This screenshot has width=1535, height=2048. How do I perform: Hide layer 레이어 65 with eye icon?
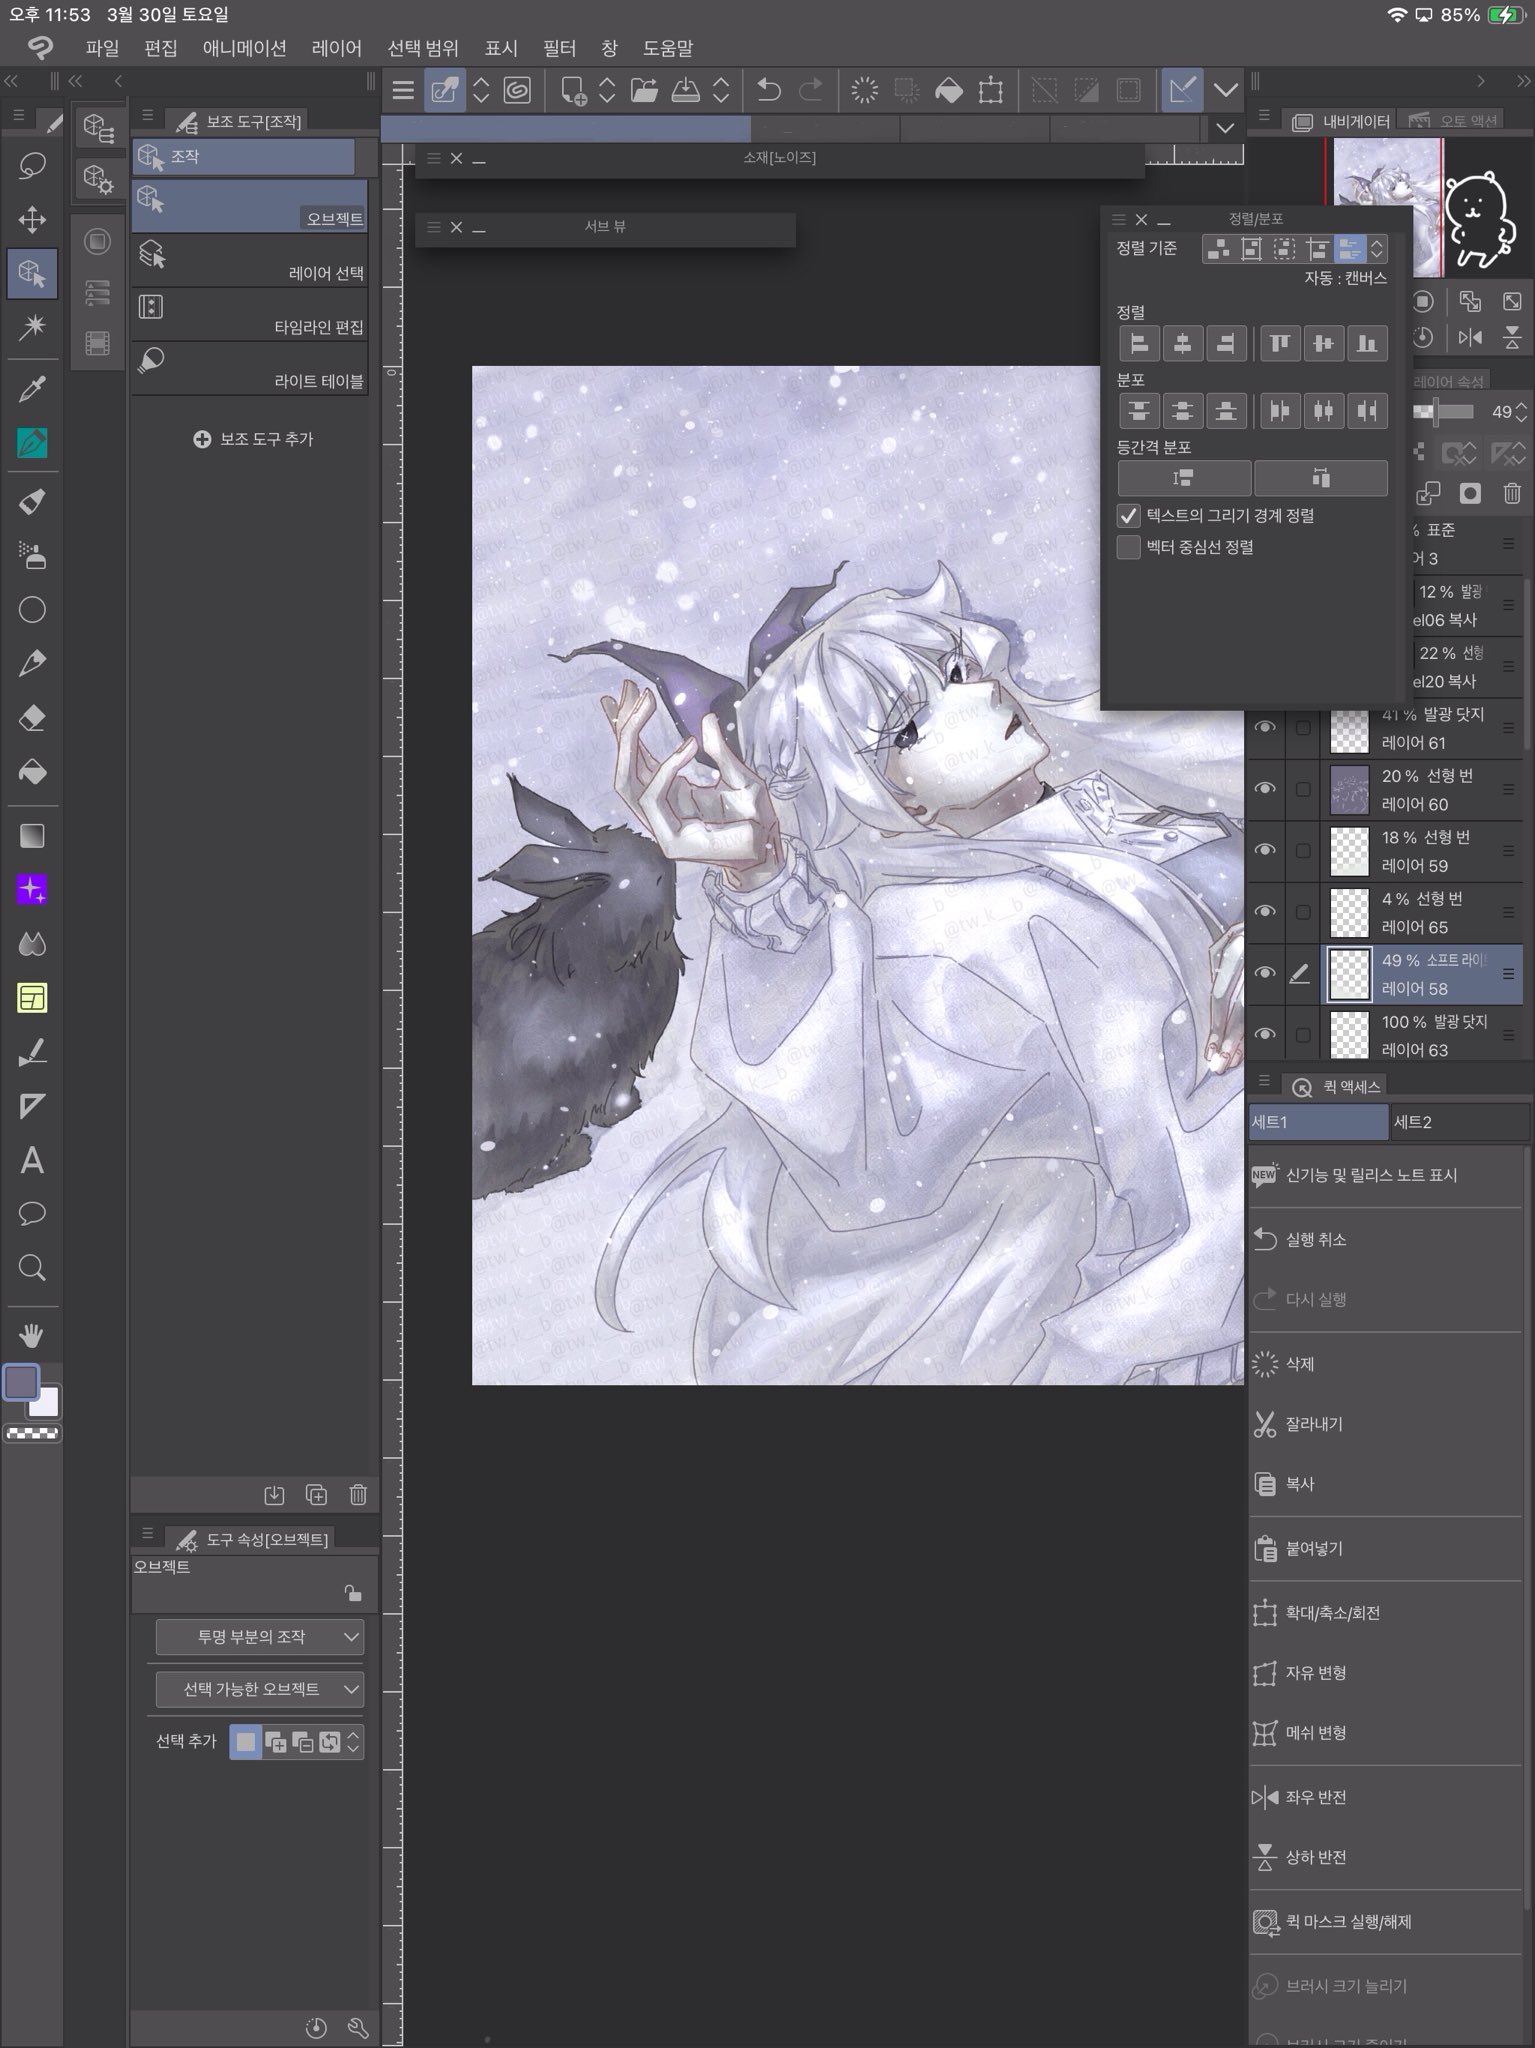[x=1265, y=912]
